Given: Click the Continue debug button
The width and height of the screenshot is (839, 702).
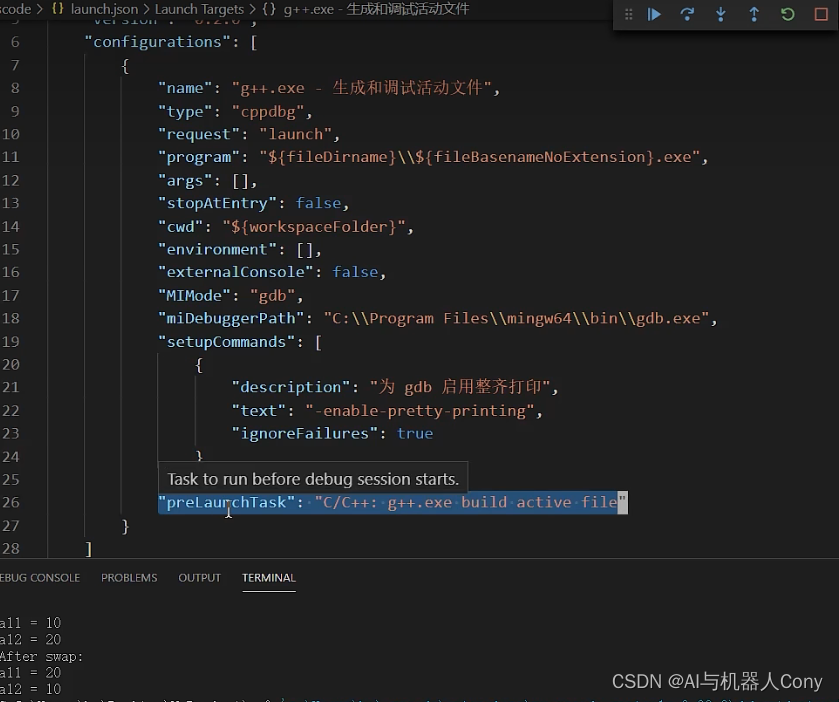Looking at the screenshot, I should point(654,14).
